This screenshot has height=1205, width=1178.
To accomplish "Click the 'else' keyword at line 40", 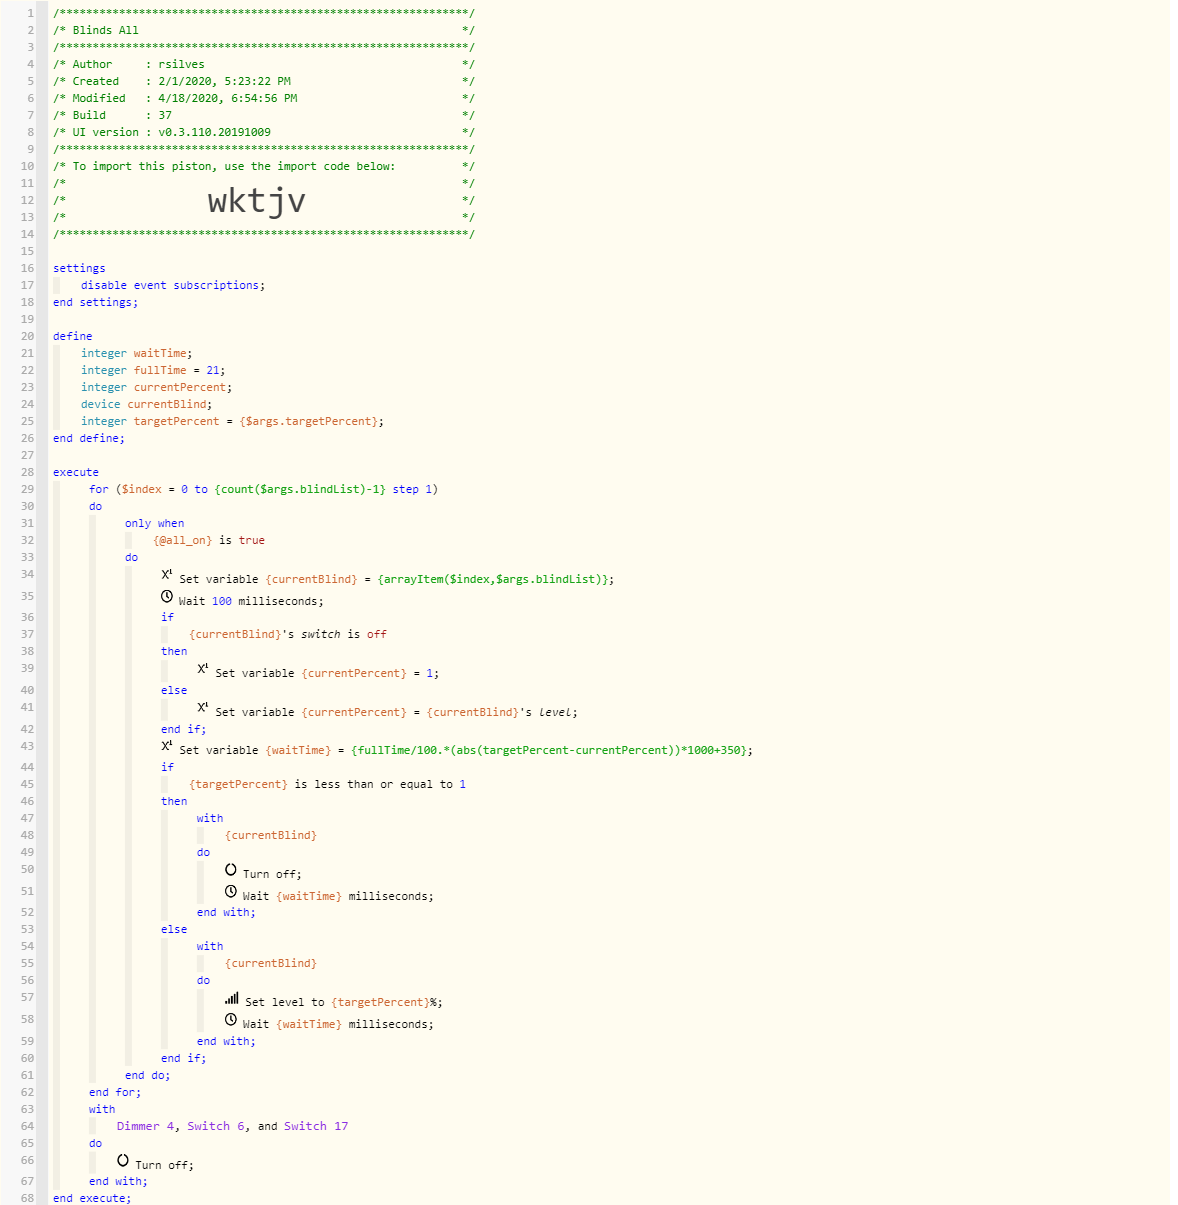I will coord(174,690).
